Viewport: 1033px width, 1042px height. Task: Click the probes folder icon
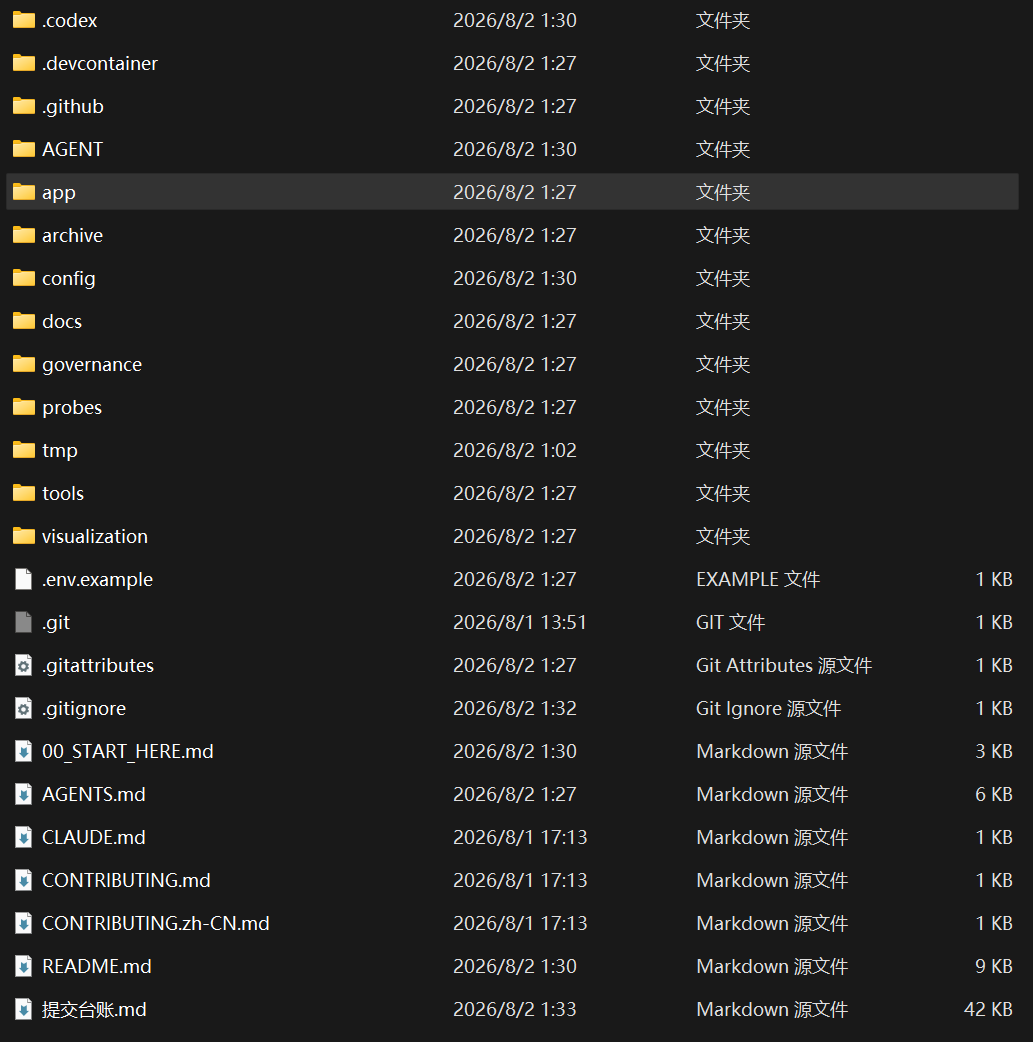(24, 407)
